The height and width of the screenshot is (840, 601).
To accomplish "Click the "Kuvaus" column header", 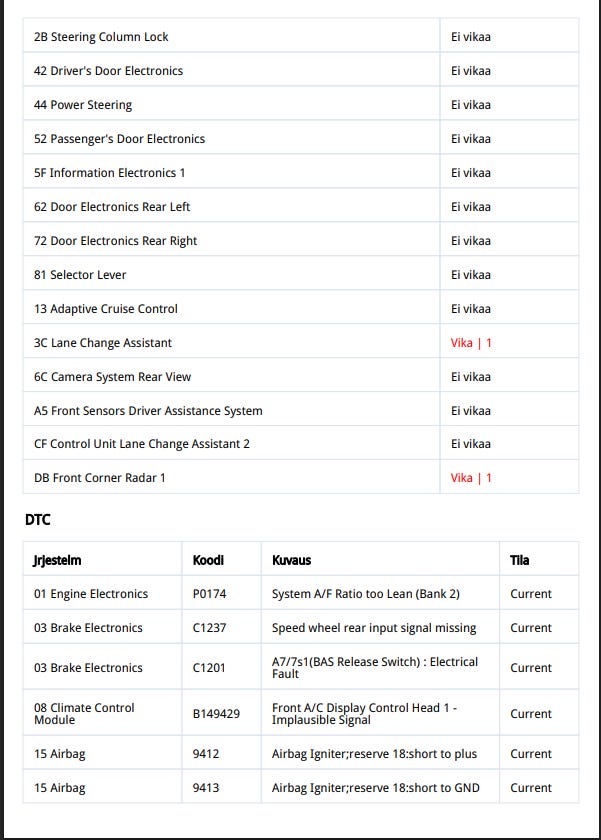I will tap(291, 560).
